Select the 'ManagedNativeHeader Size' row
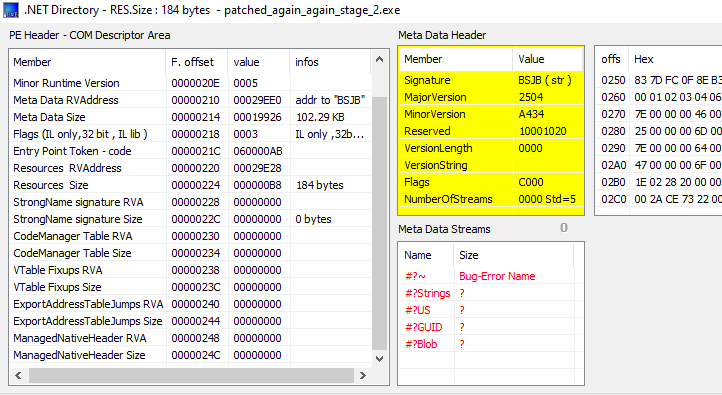This screenshot has width=722, height=395. pos(190,355)
